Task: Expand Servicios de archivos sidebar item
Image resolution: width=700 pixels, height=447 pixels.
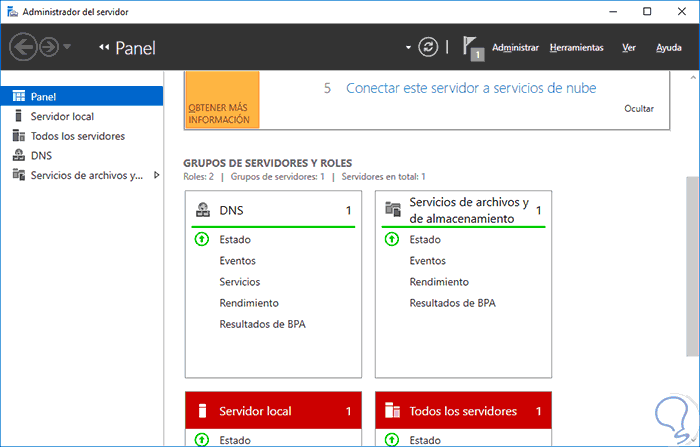Action: (x=156, y=175)
